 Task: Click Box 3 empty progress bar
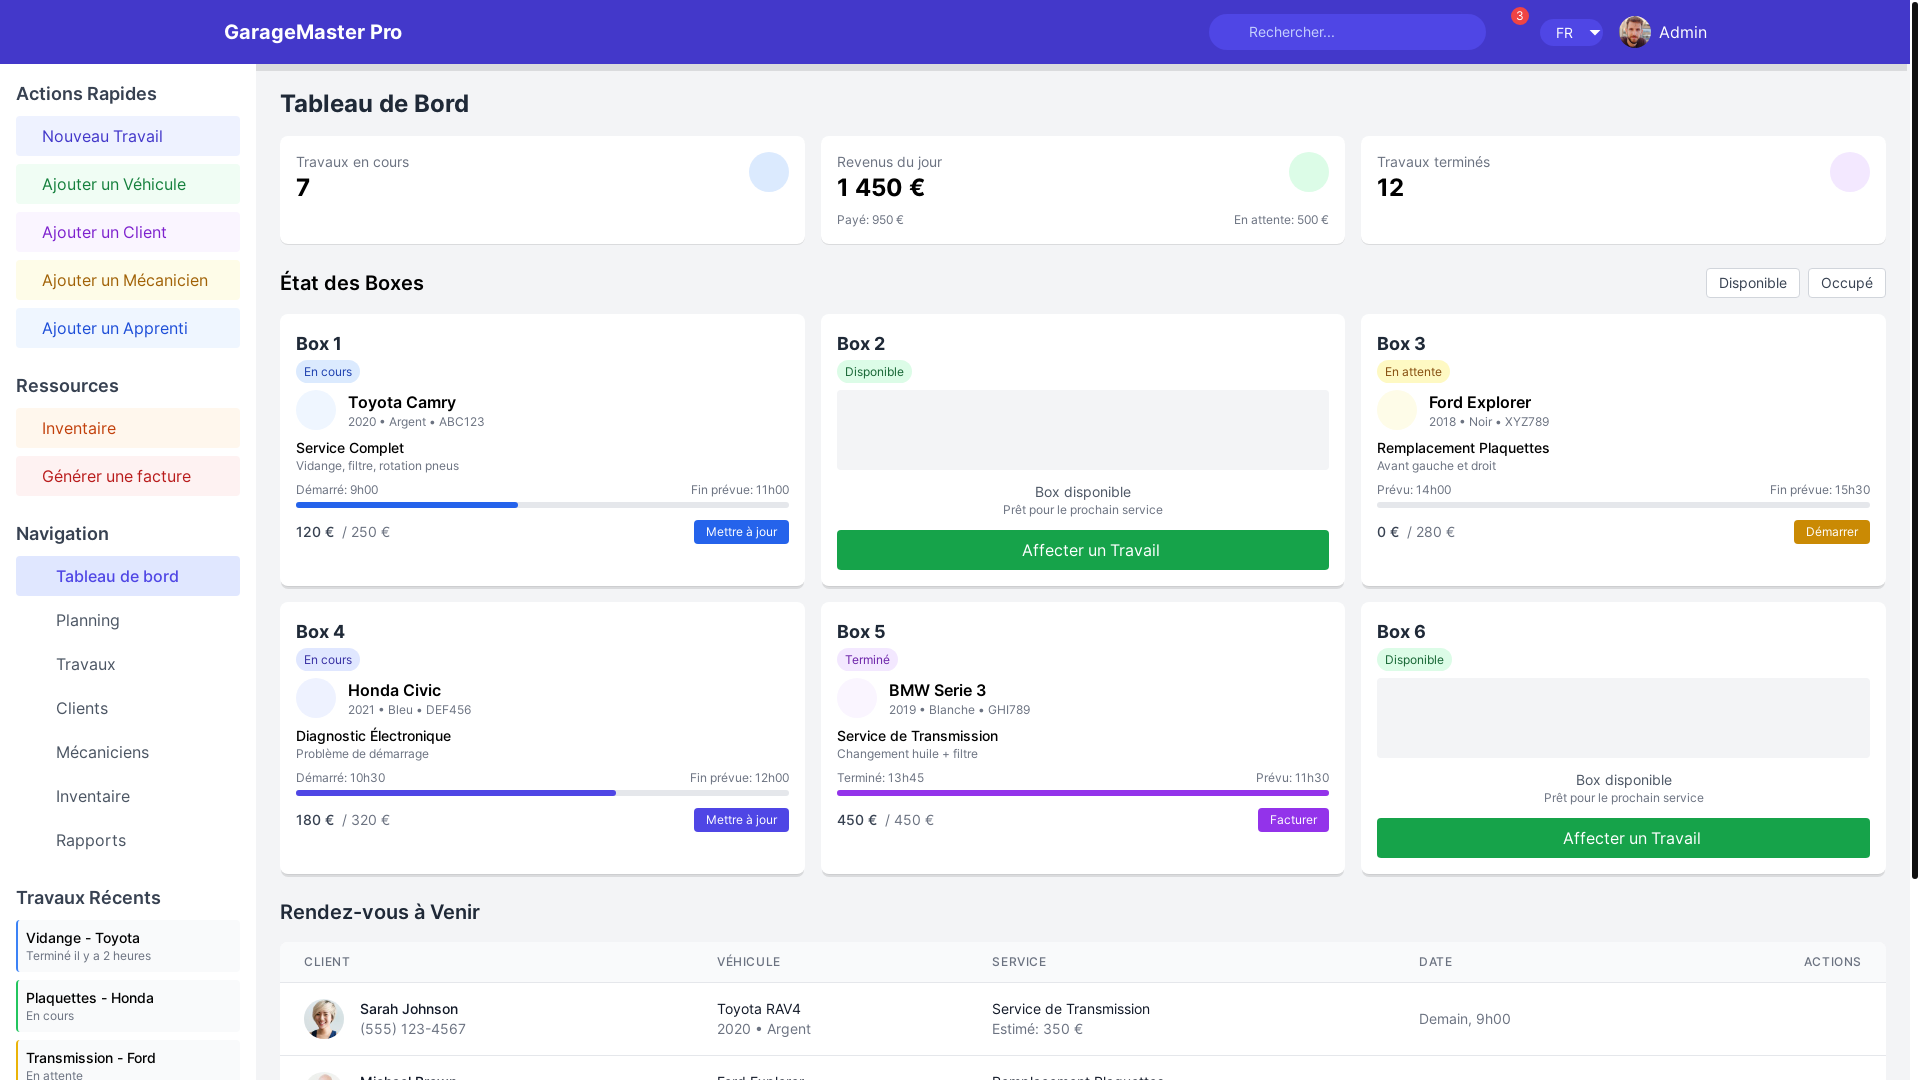click(x=1623, y=505)
